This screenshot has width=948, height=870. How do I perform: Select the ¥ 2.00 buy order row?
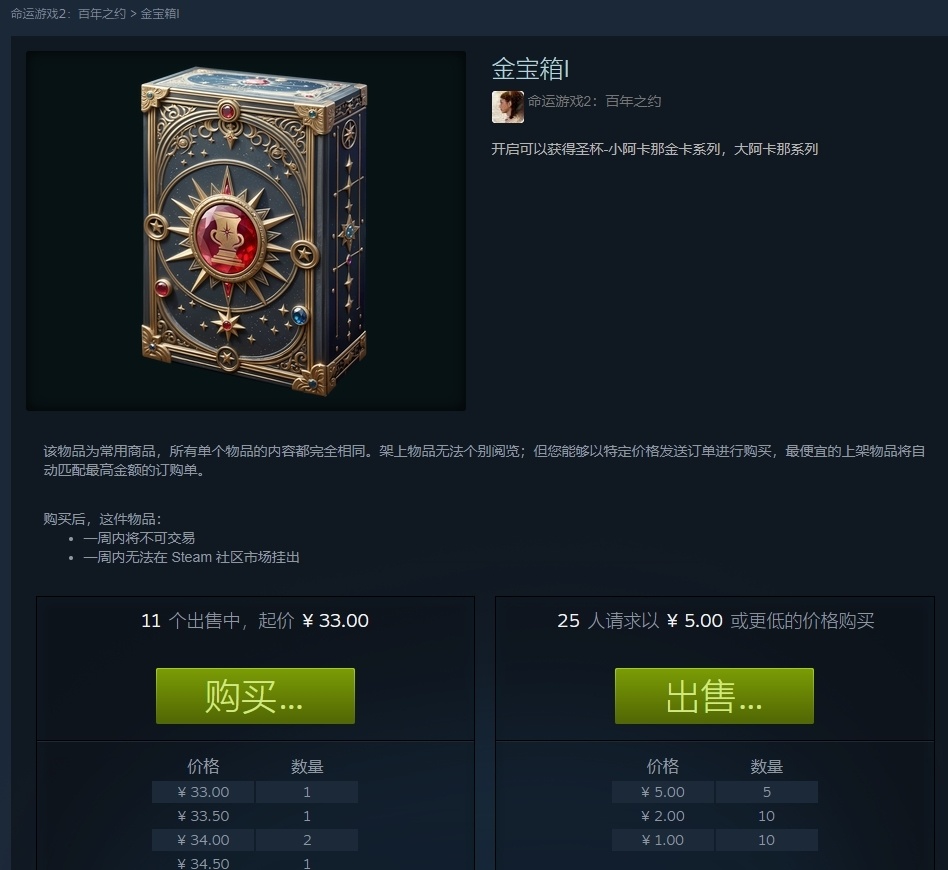pyautogui.click(x=715, y=816)
